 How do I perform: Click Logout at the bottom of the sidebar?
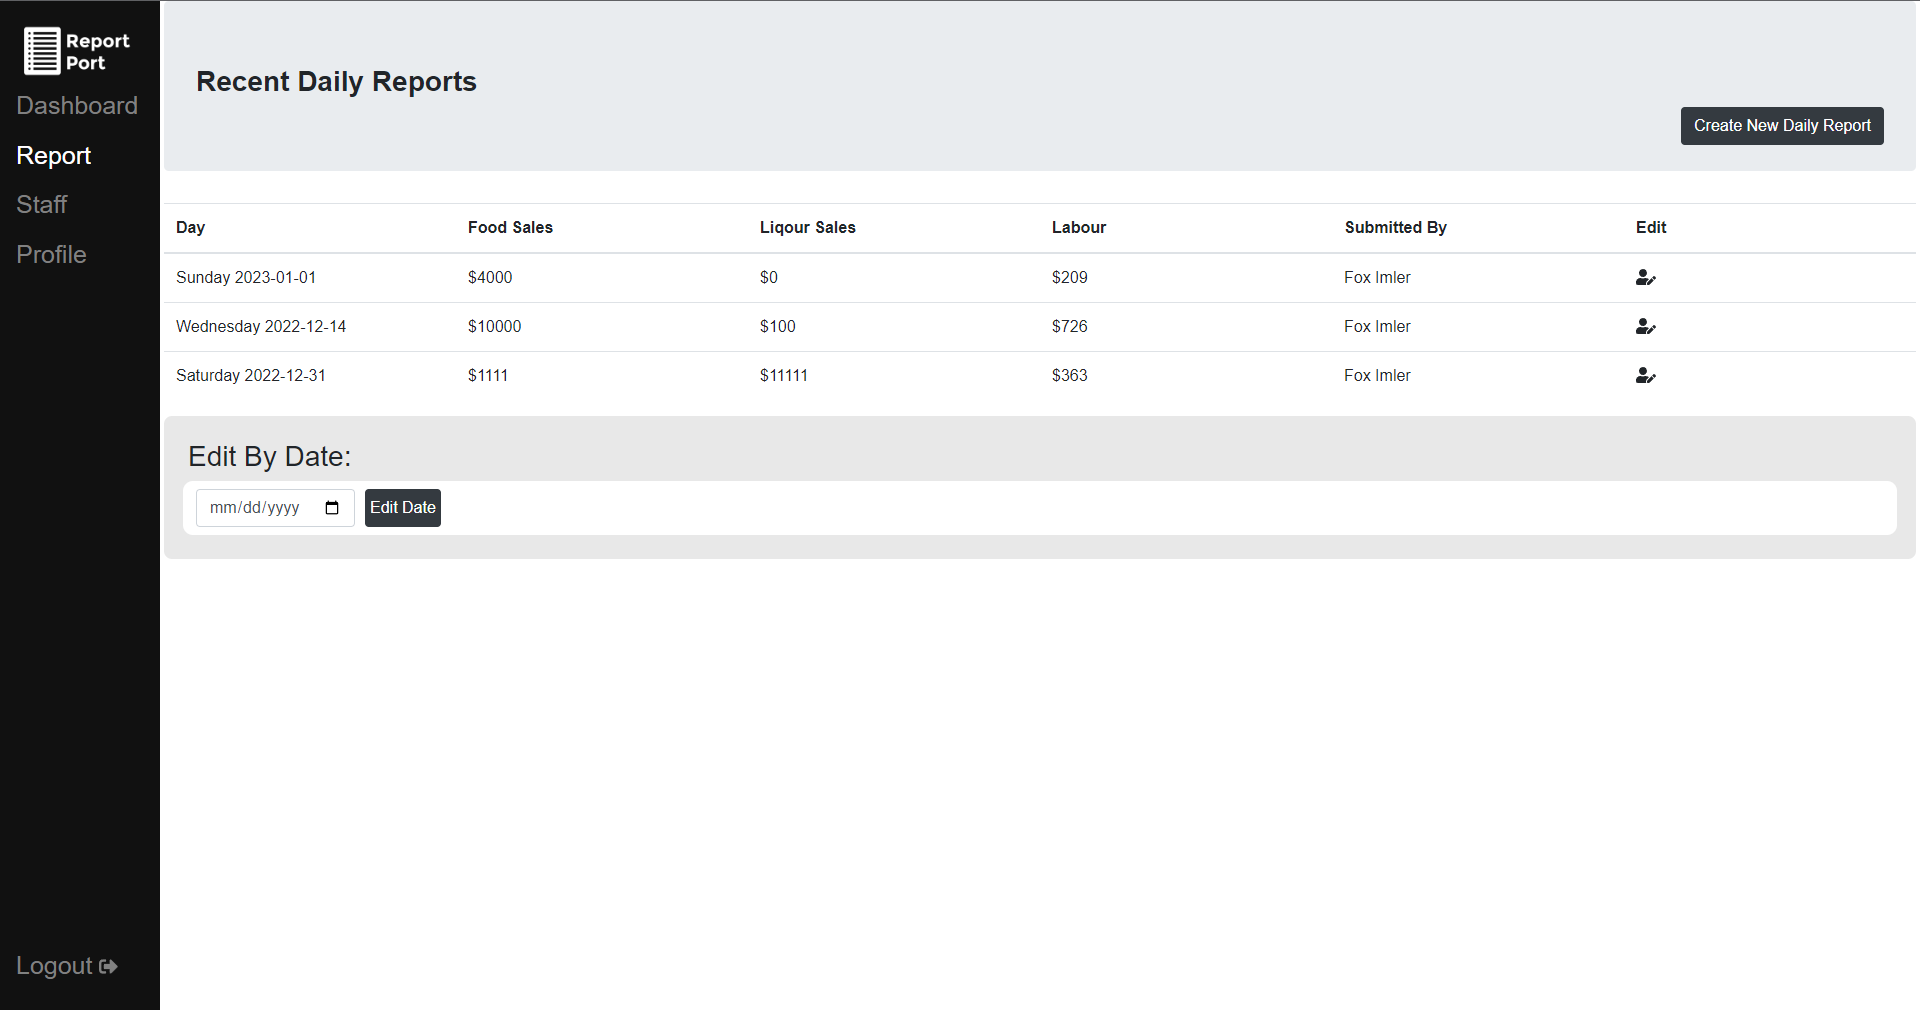[55, 965]
